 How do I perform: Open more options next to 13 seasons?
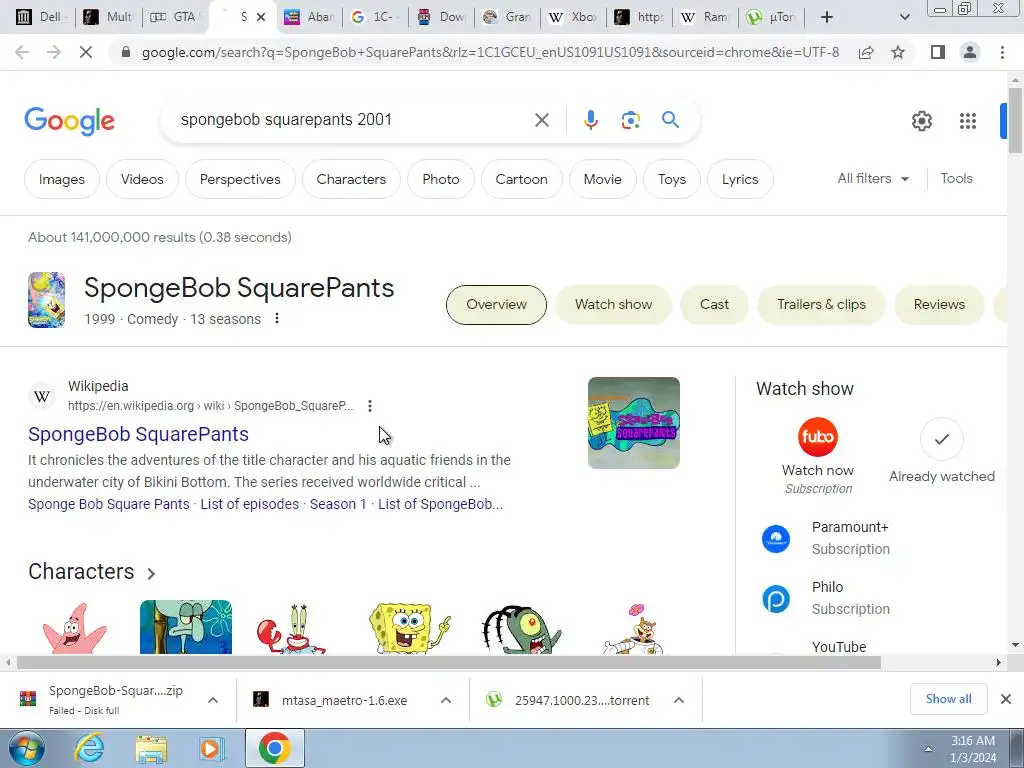(277, 318)
